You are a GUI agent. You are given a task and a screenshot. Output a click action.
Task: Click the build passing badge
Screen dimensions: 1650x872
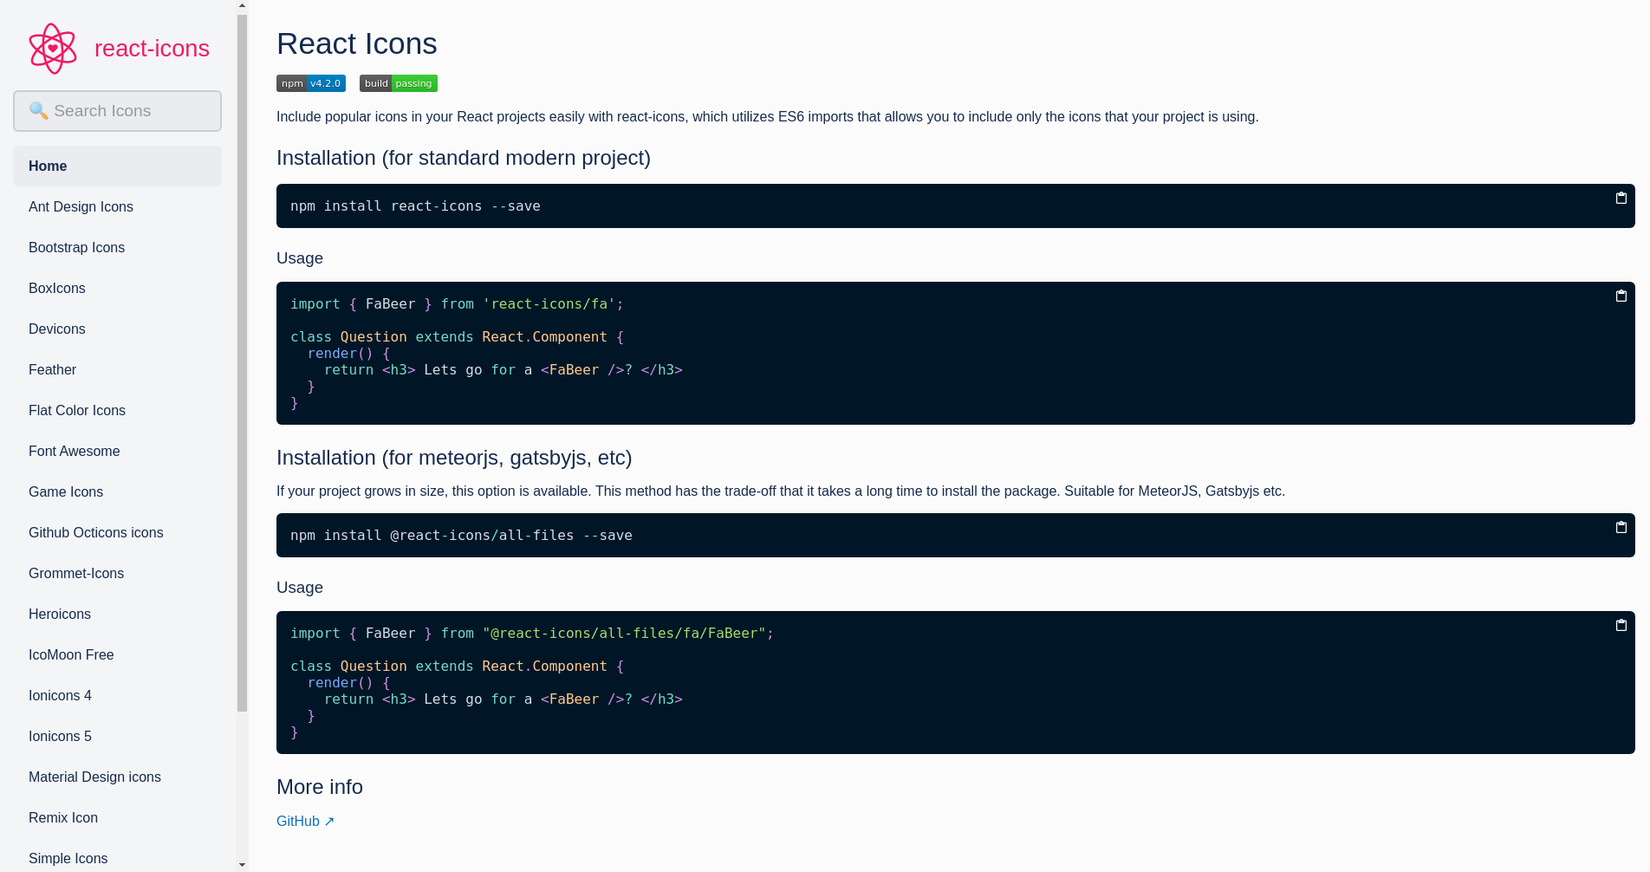click(x=398, y=84)
